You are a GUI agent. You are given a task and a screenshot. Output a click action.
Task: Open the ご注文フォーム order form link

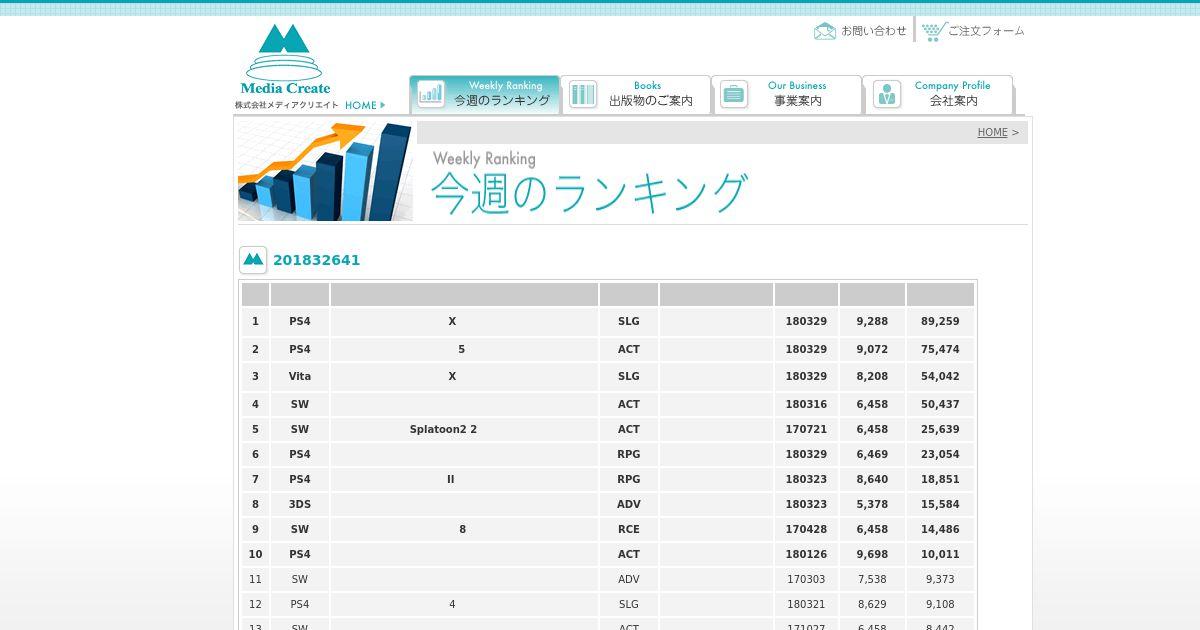[x=986, y=31]
